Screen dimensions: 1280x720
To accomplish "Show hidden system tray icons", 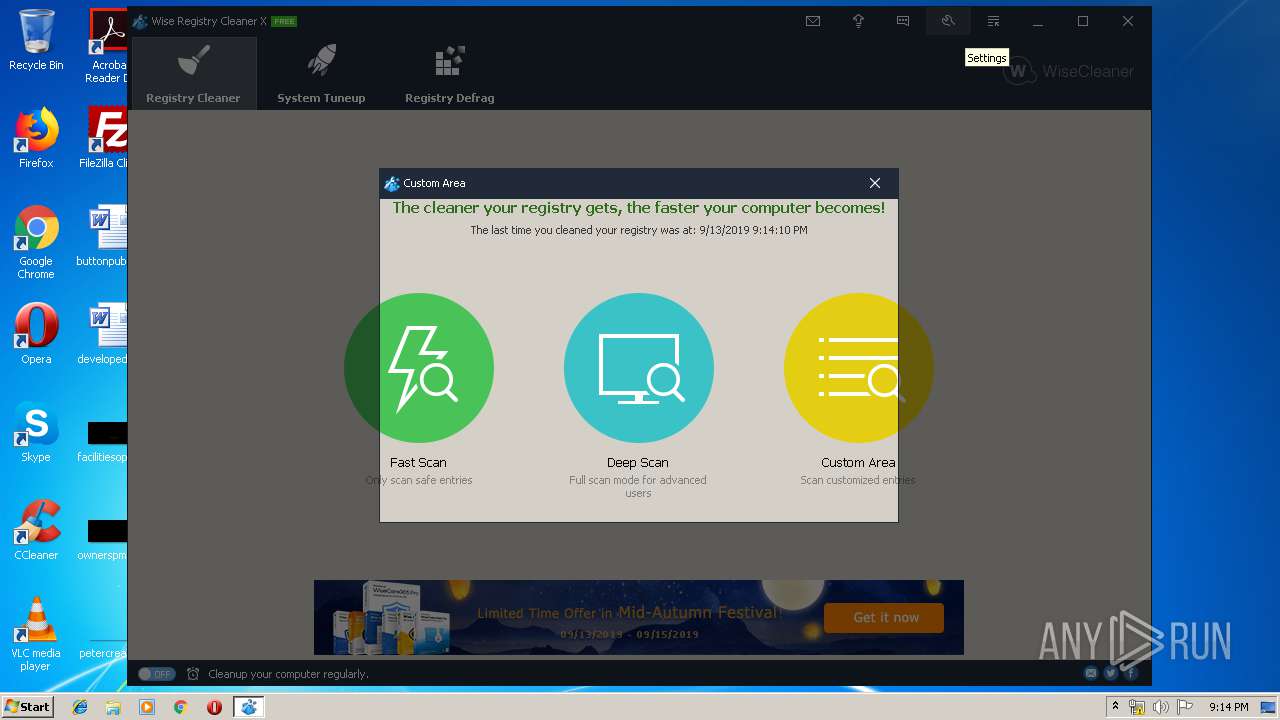I will (x=1116, y=707).
